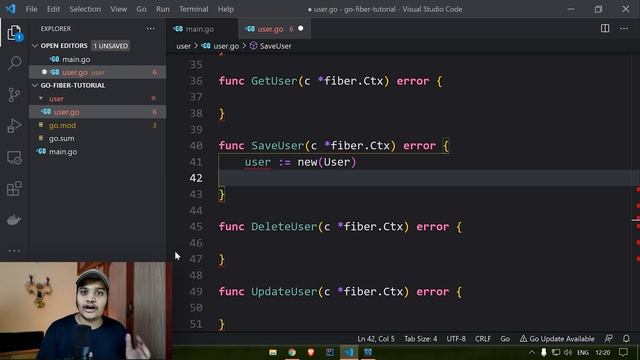
Task: Open the Terminal menu
Action: click(x=193, y=9)
